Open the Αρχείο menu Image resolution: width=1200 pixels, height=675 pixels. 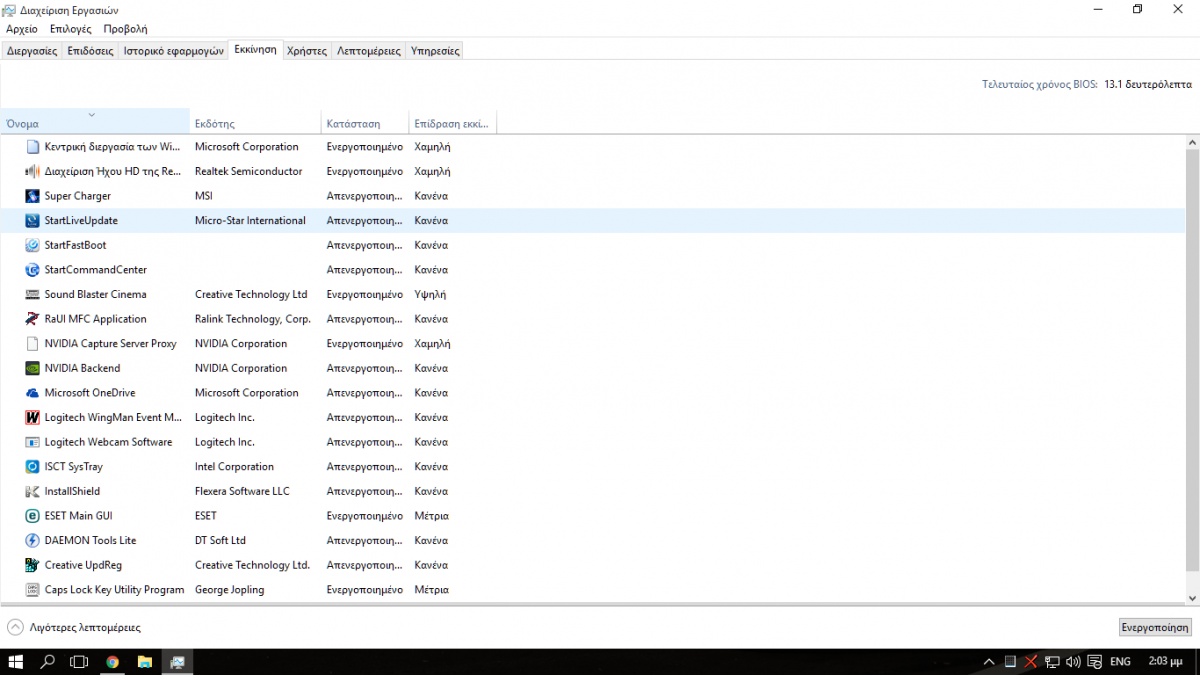point(21,29)
